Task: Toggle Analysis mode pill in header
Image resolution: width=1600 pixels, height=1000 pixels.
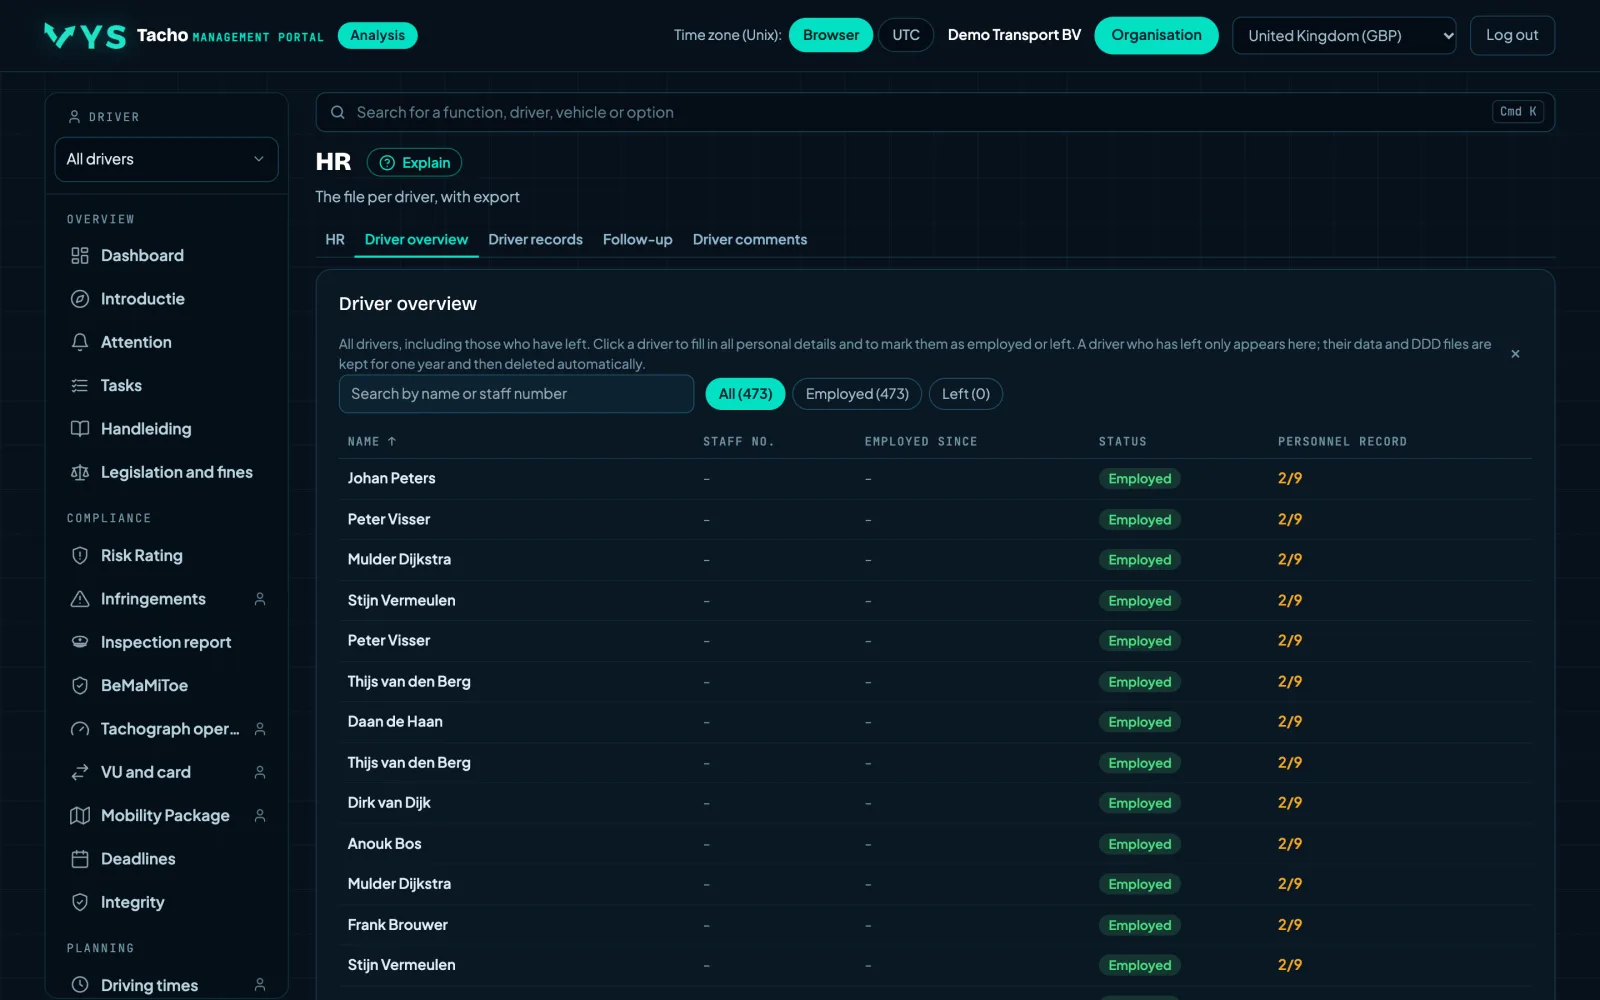Action: pos(377,35)
